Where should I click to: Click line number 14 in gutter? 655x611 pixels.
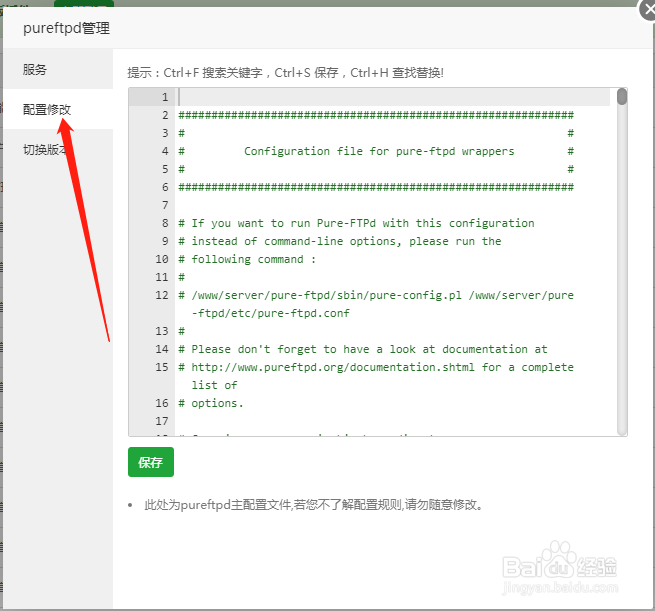162,349
